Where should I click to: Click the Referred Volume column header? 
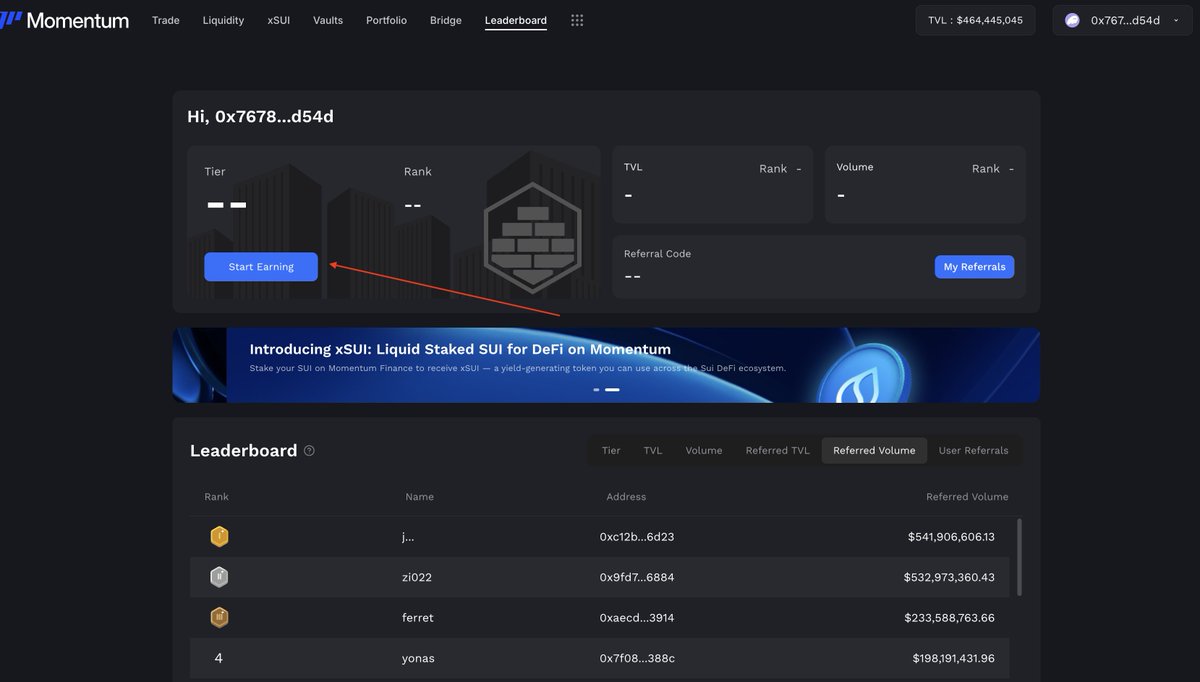pos(967,497)
